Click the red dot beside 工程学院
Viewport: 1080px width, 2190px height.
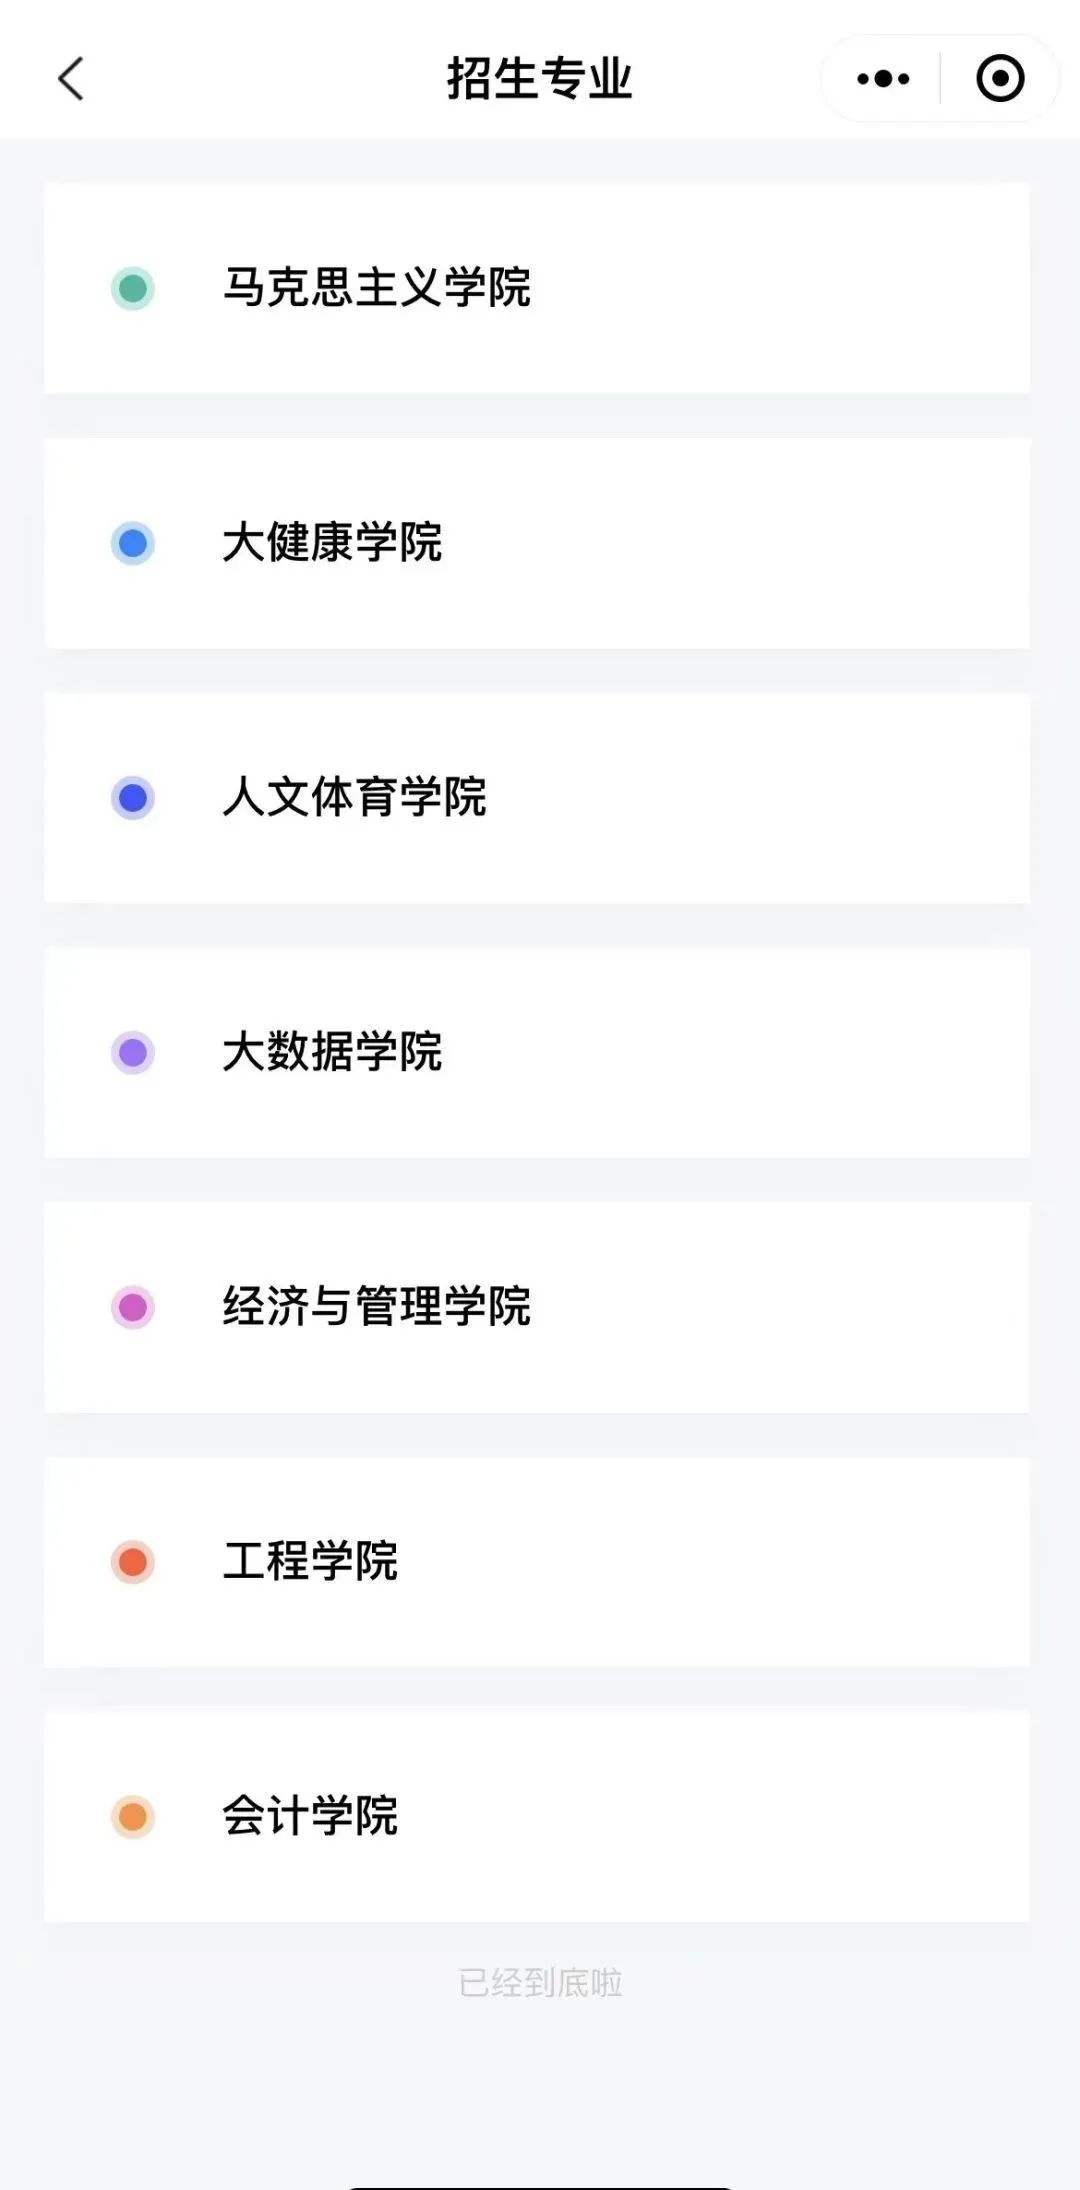click(133, 1562)
